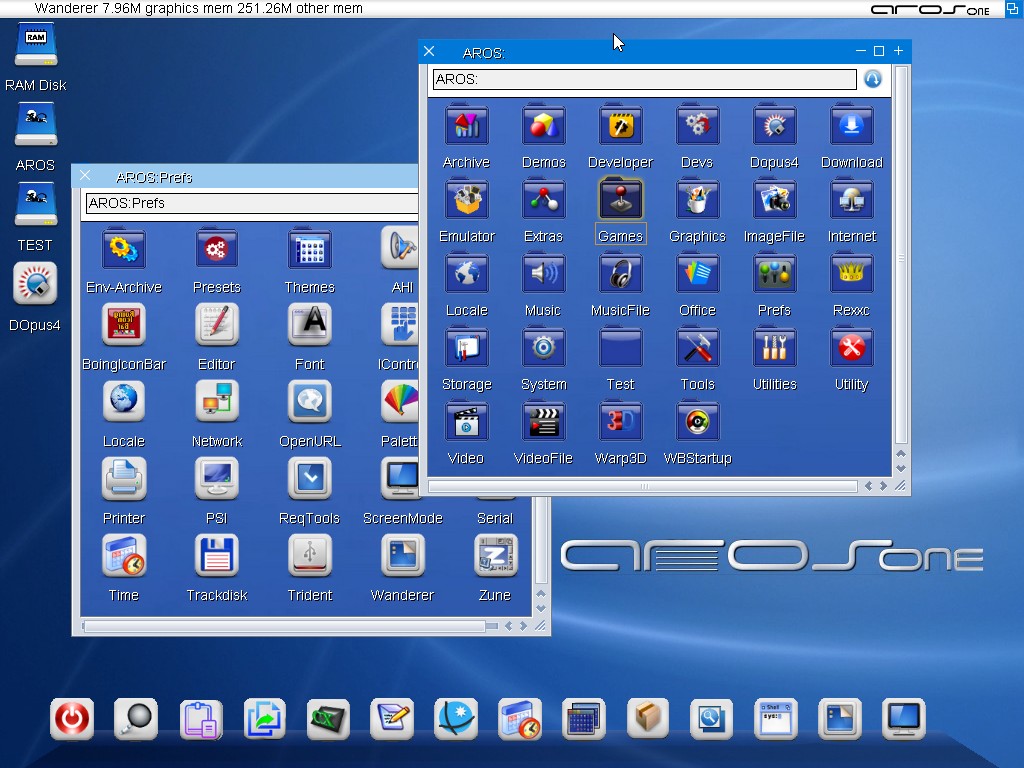Image resolution: width=1024 pixels, height=768 pixels.
Task: Open the Games drawer icon
Action: click(620, 199)
